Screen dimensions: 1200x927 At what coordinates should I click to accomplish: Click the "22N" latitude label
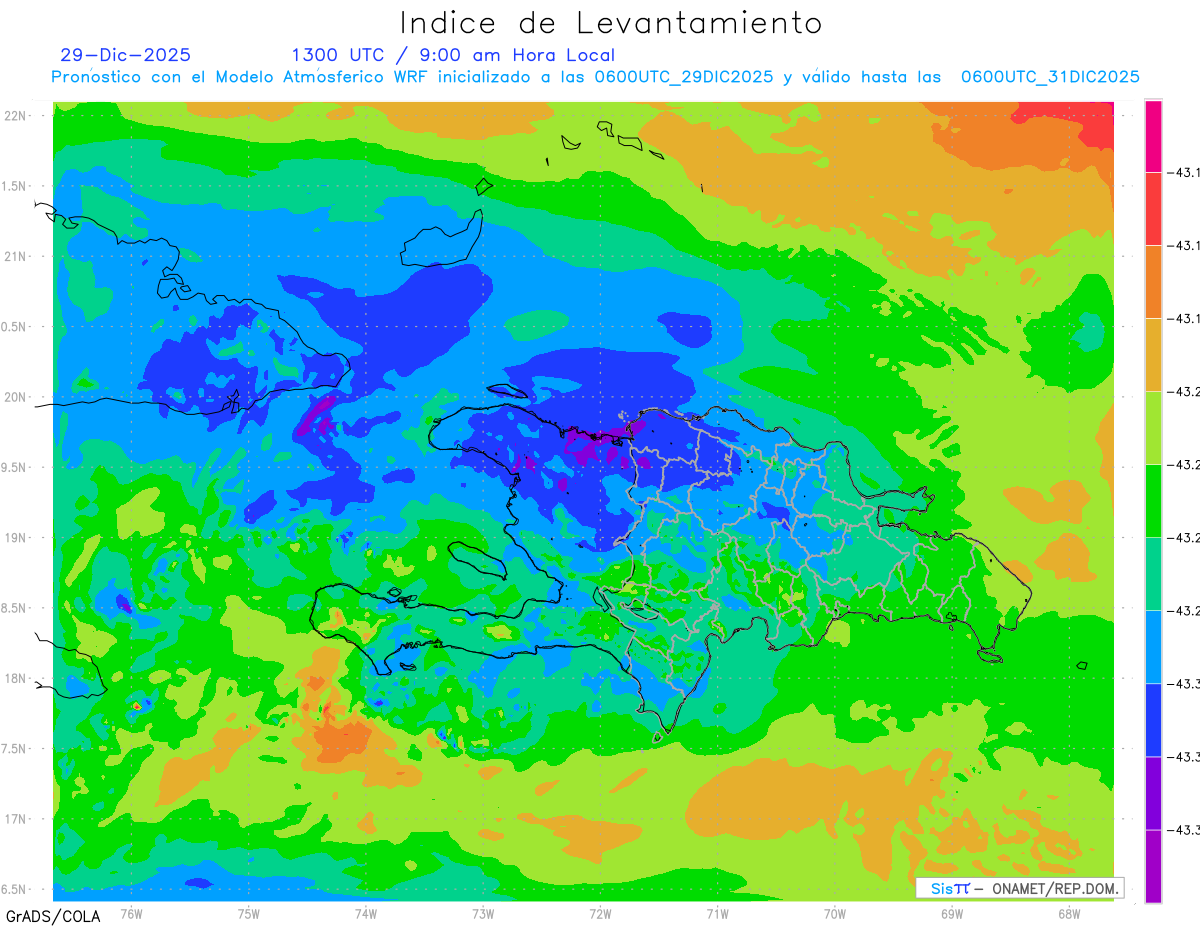[x=17, y=115]
